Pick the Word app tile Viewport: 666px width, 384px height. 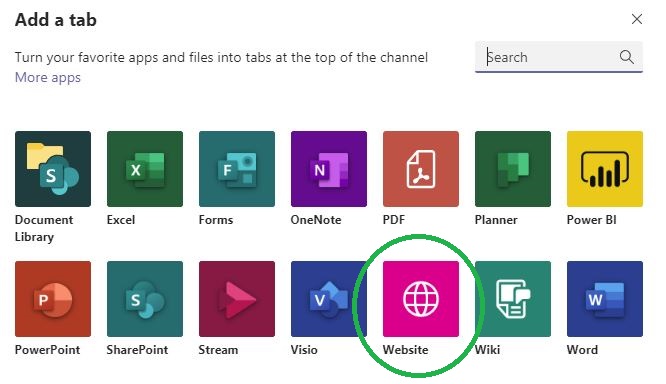coord(605,299)
